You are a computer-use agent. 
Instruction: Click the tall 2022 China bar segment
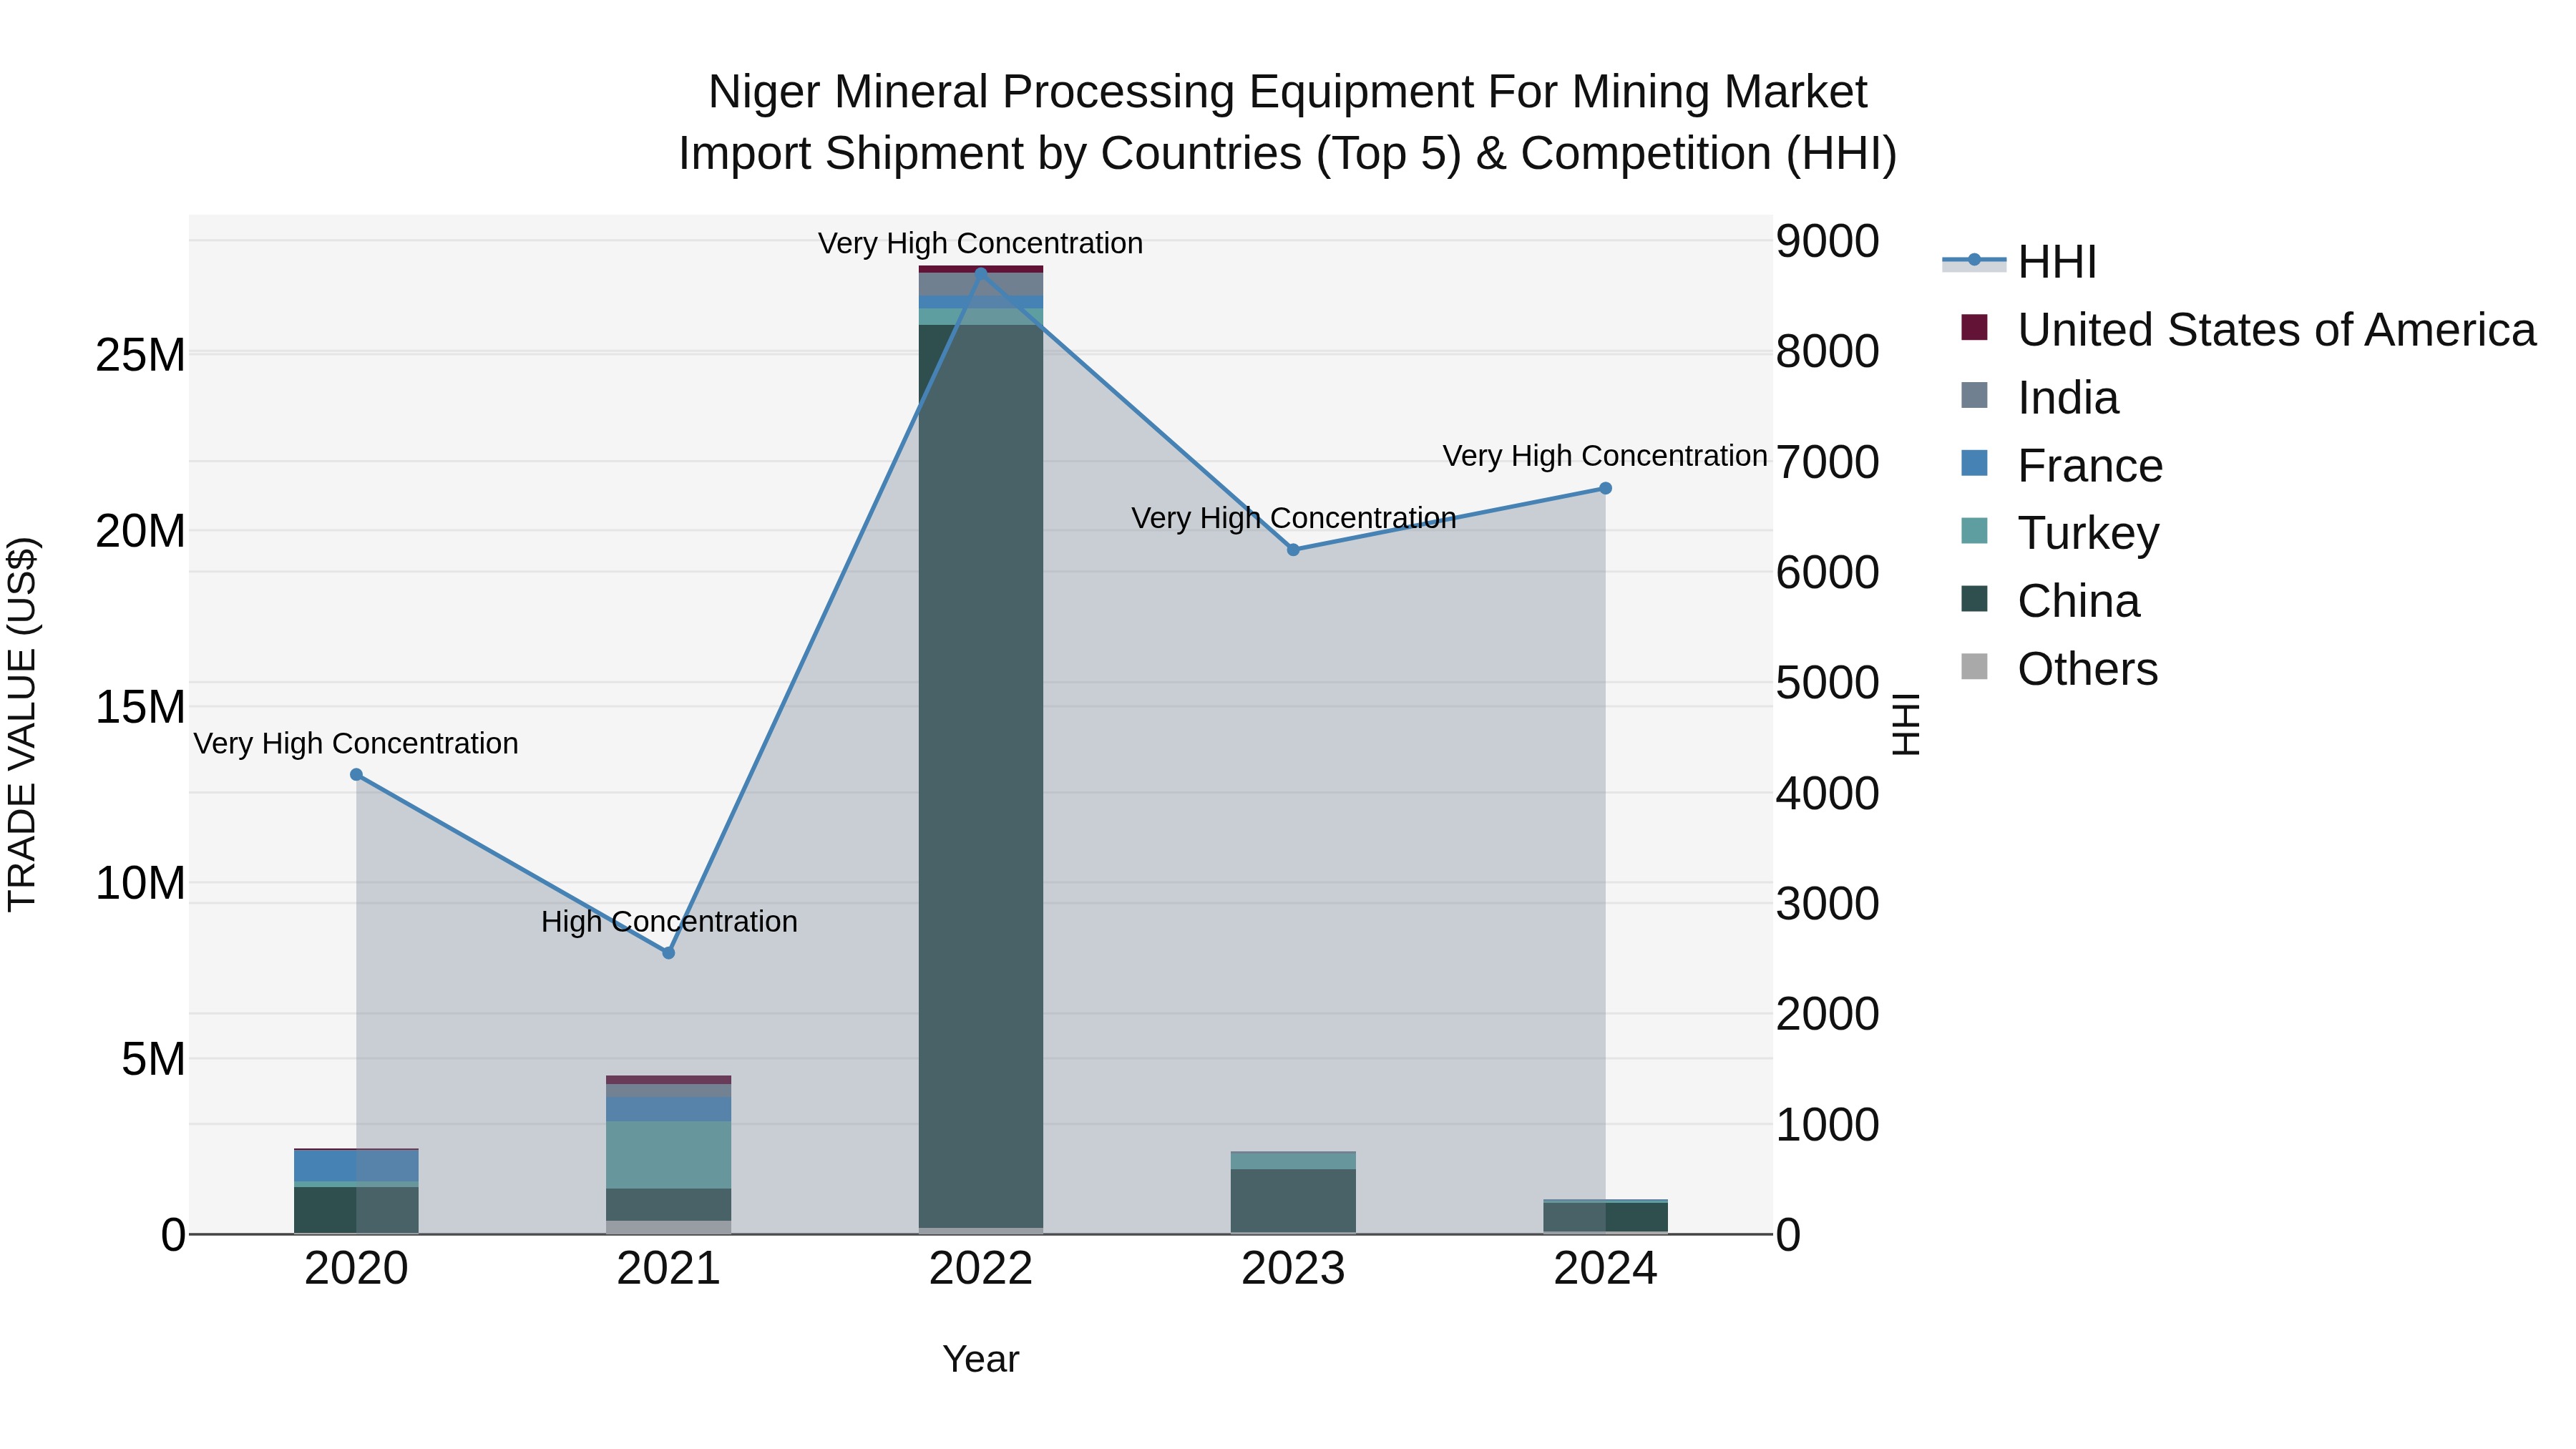pos(981,776)
